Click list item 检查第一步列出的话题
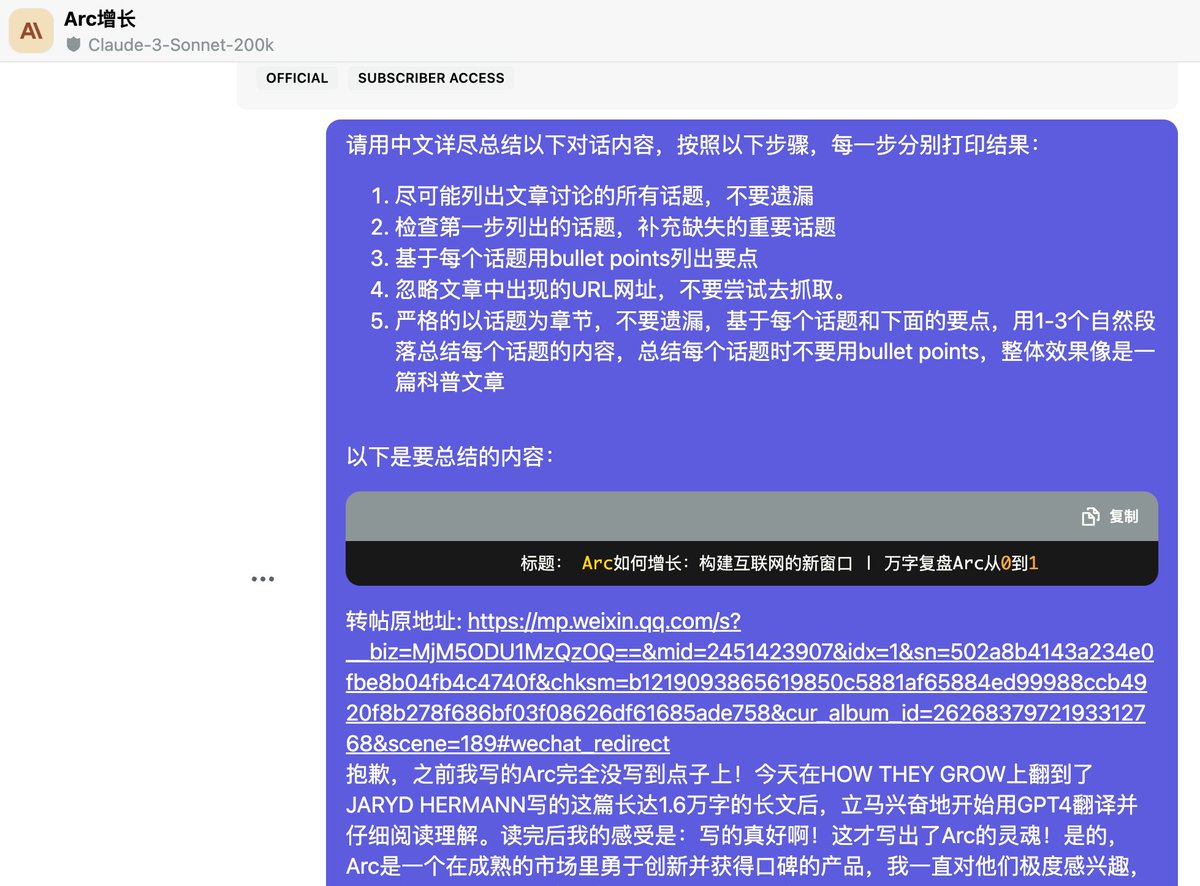The image size is (1200, 886). point(615,227)
